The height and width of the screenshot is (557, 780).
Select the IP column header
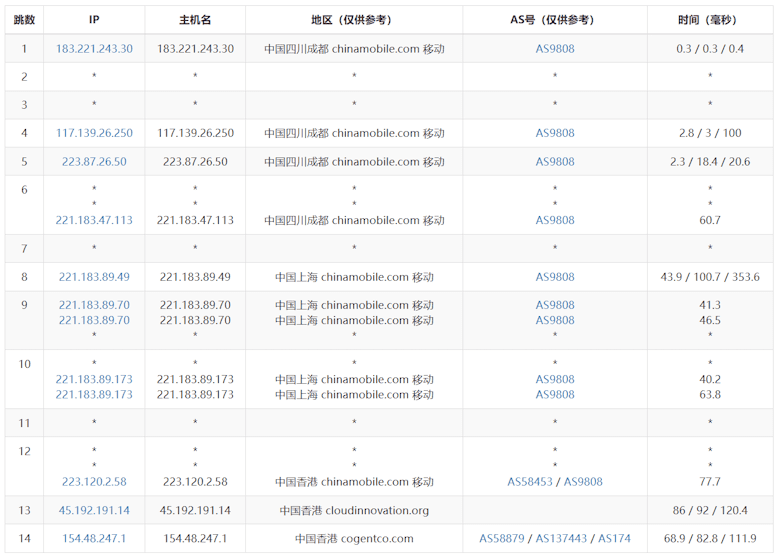[x=94, y=20]
